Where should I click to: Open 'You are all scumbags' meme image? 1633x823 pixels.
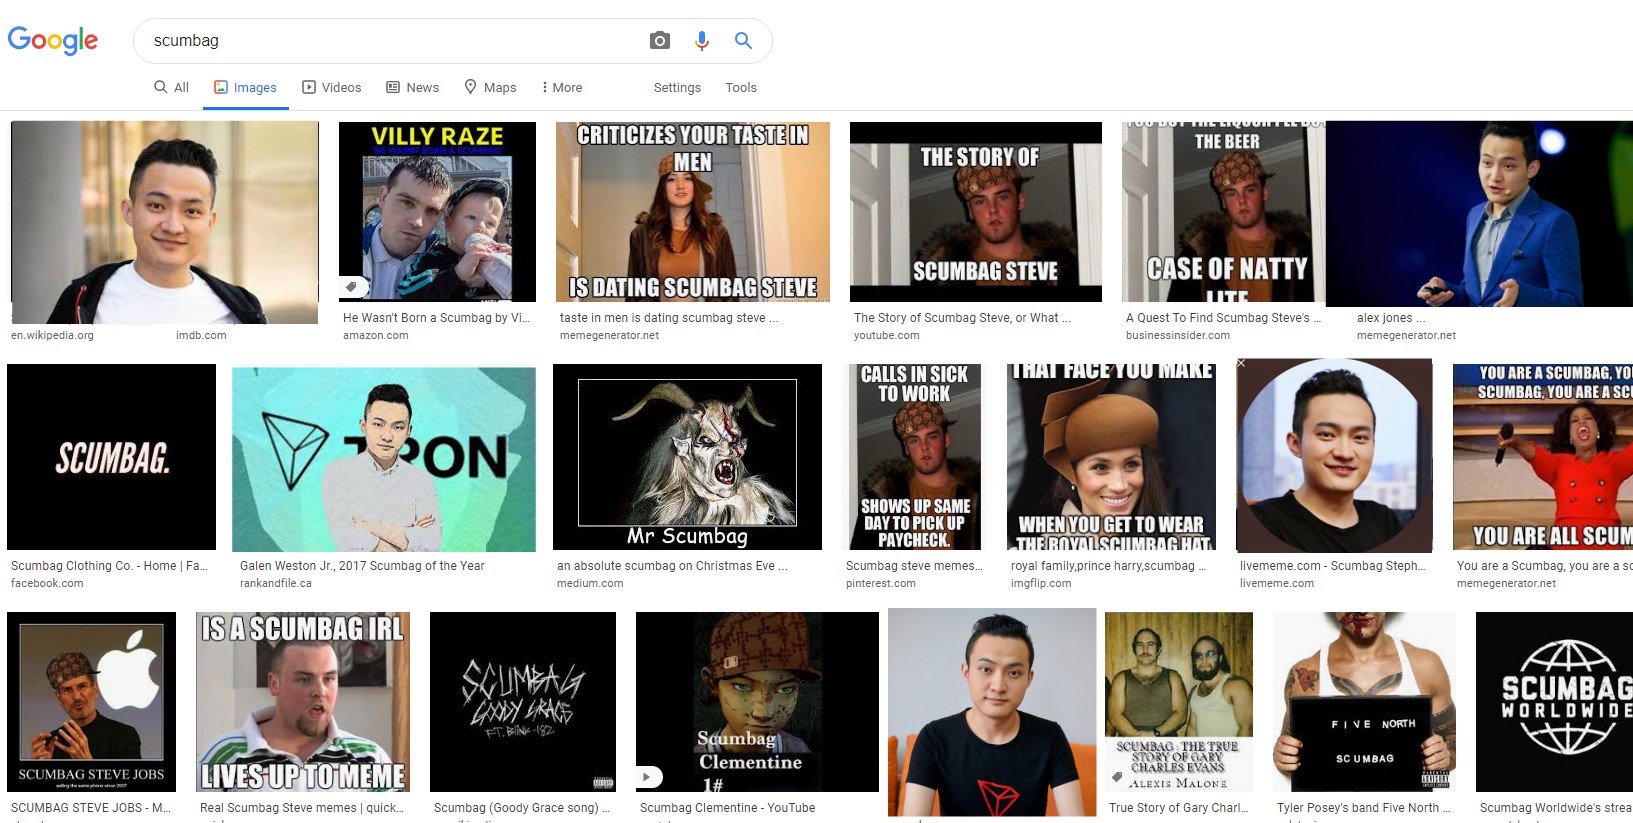click(1543, 457)
